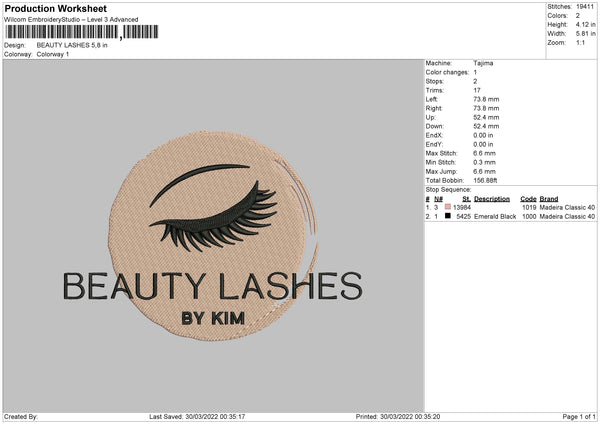The height and width of the screenshot is (424, 600).
Task: Click the 'BY KIM' lettering in the design
Action: click(213, 318)
